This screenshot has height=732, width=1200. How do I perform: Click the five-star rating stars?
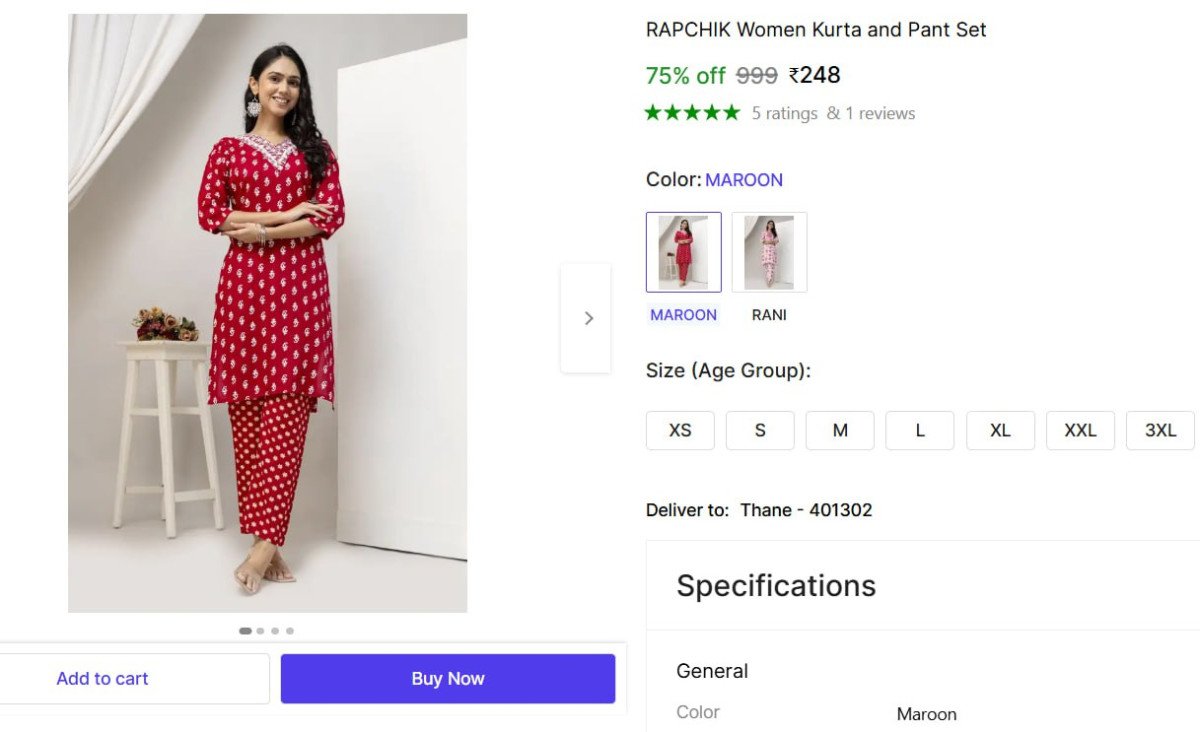click(x=691, y=112)
